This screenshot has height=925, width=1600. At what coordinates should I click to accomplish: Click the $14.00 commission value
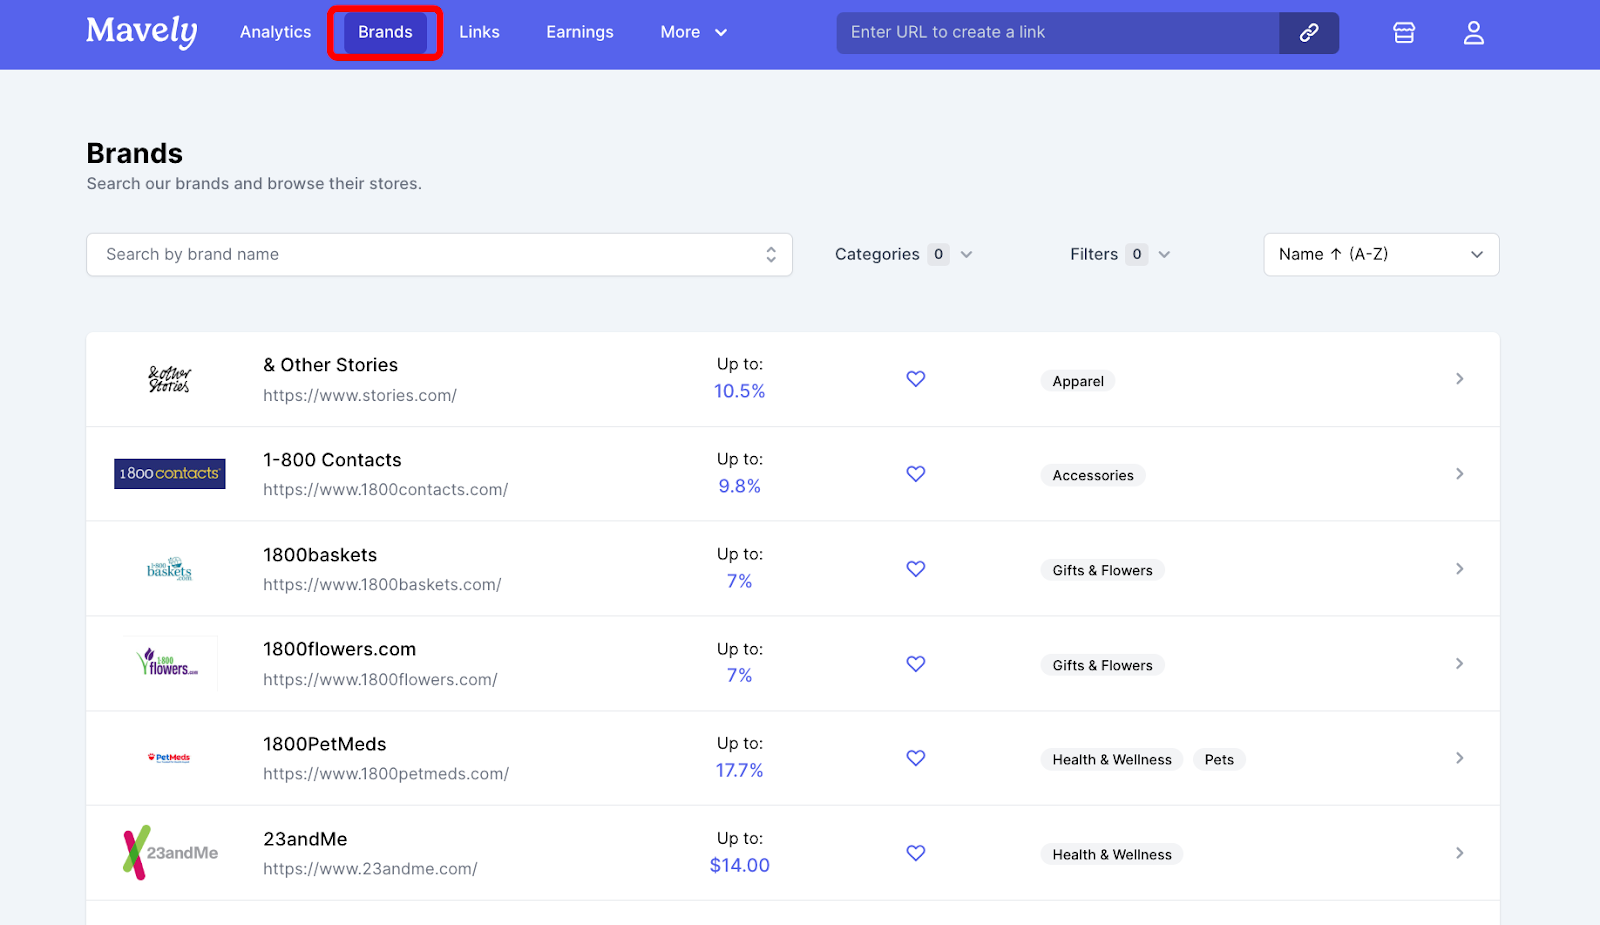click(739, 865)
